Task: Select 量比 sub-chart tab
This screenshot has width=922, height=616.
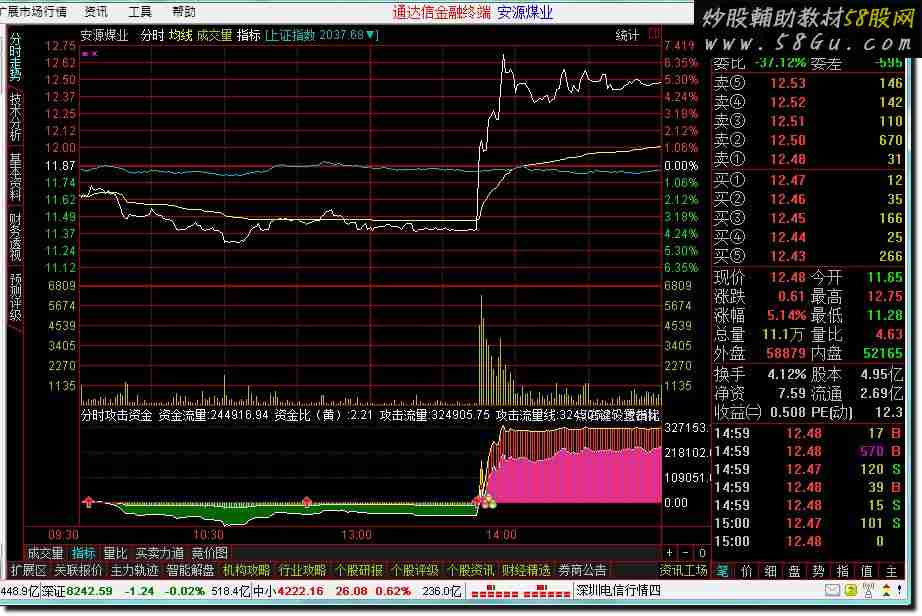Action: point(115,553)
